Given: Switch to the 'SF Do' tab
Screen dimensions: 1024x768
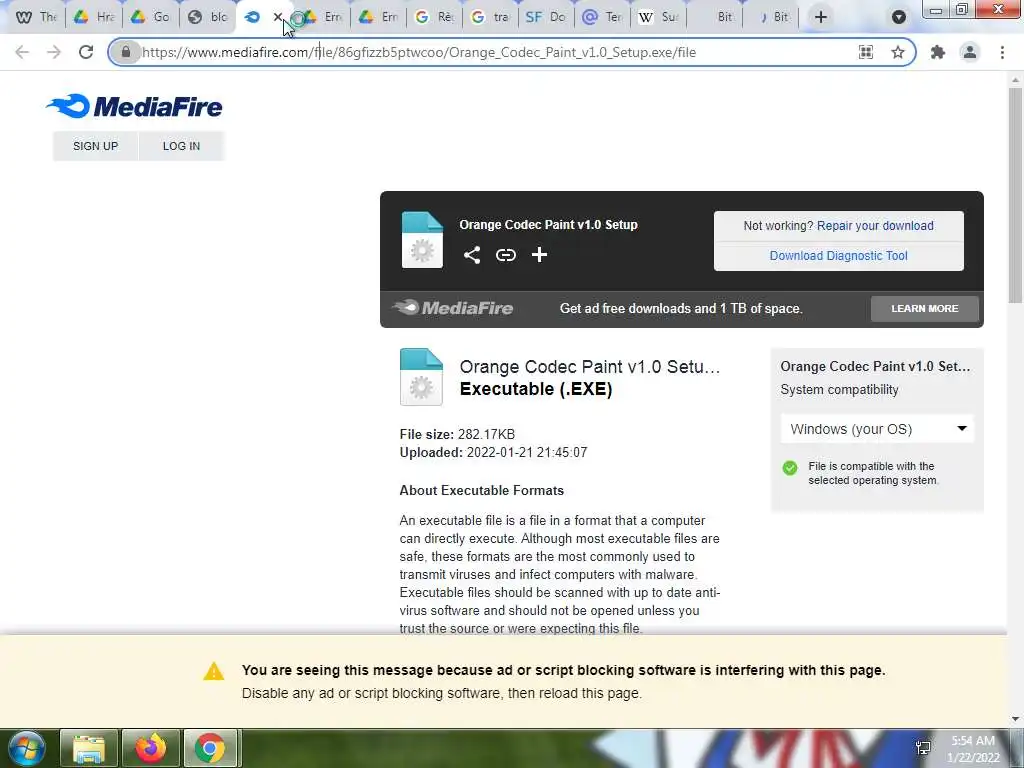Looking at the screenshot, I should [x=546, y=17].
